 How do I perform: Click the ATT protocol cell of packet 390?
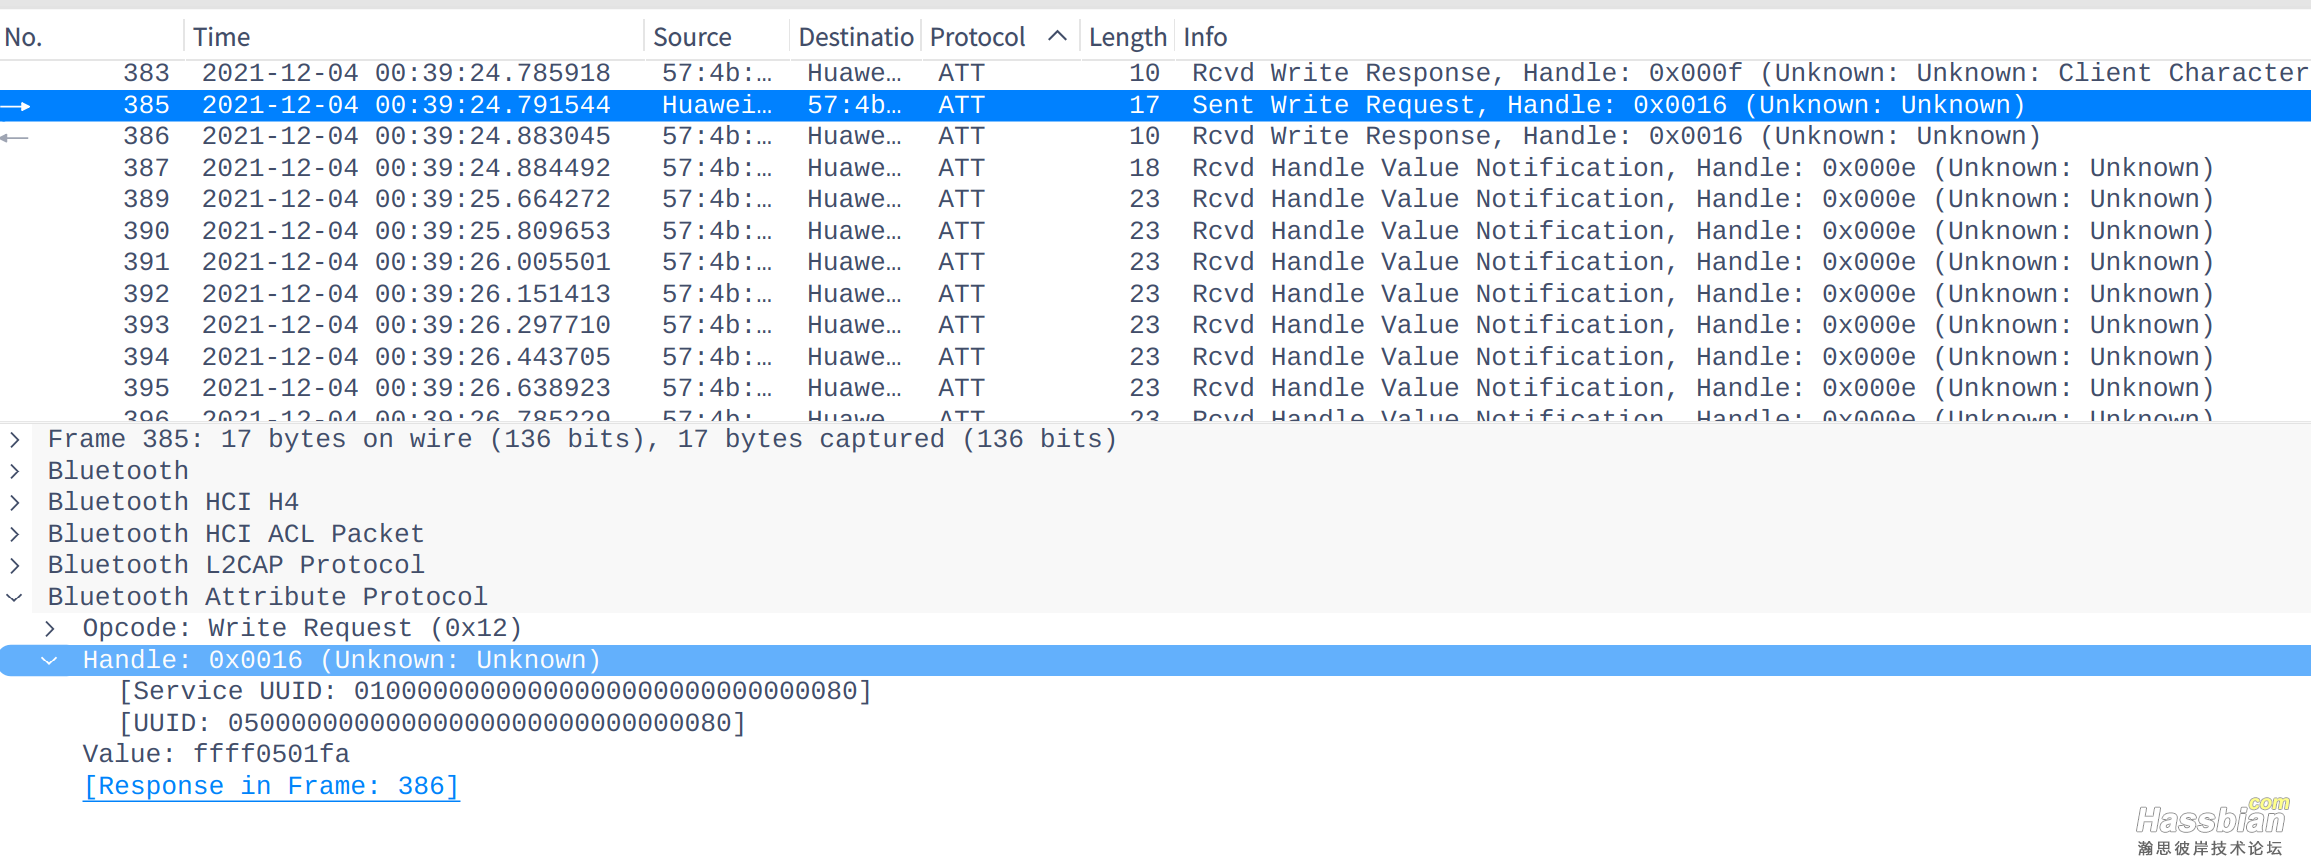961,231
